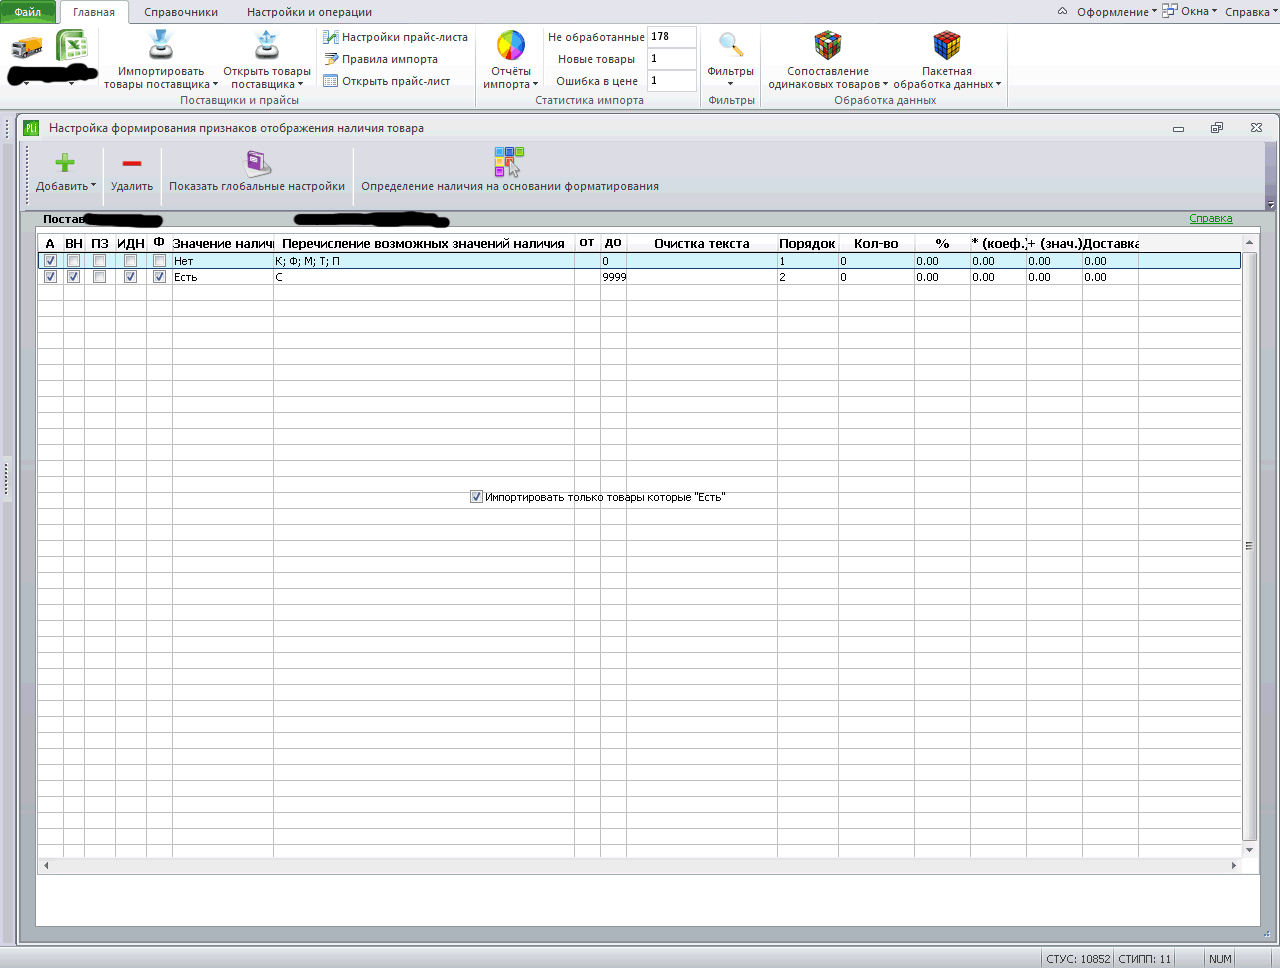The image size is (1280, 968).
Task: Toggle column Ф checkbox in the Нет row
Action: pyautogui.click(x=159, y=261)
